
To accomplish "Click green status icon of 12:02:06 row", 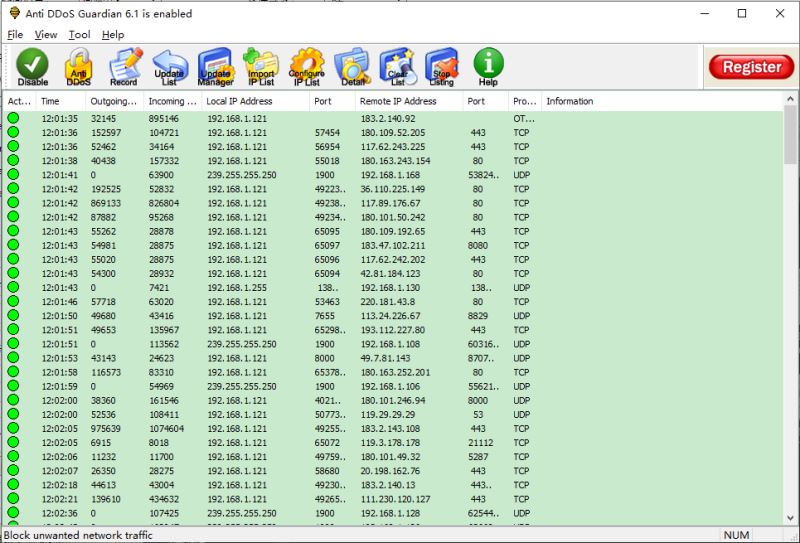I will (x=13, y=456).
